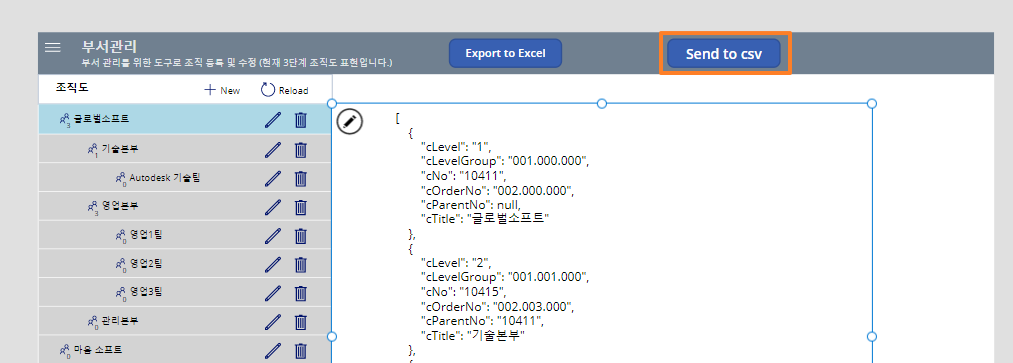This screenshot has width=1013, height=363.
Task: Delete the Autodesk 기술팀 row
Action: tap(300, 178)
